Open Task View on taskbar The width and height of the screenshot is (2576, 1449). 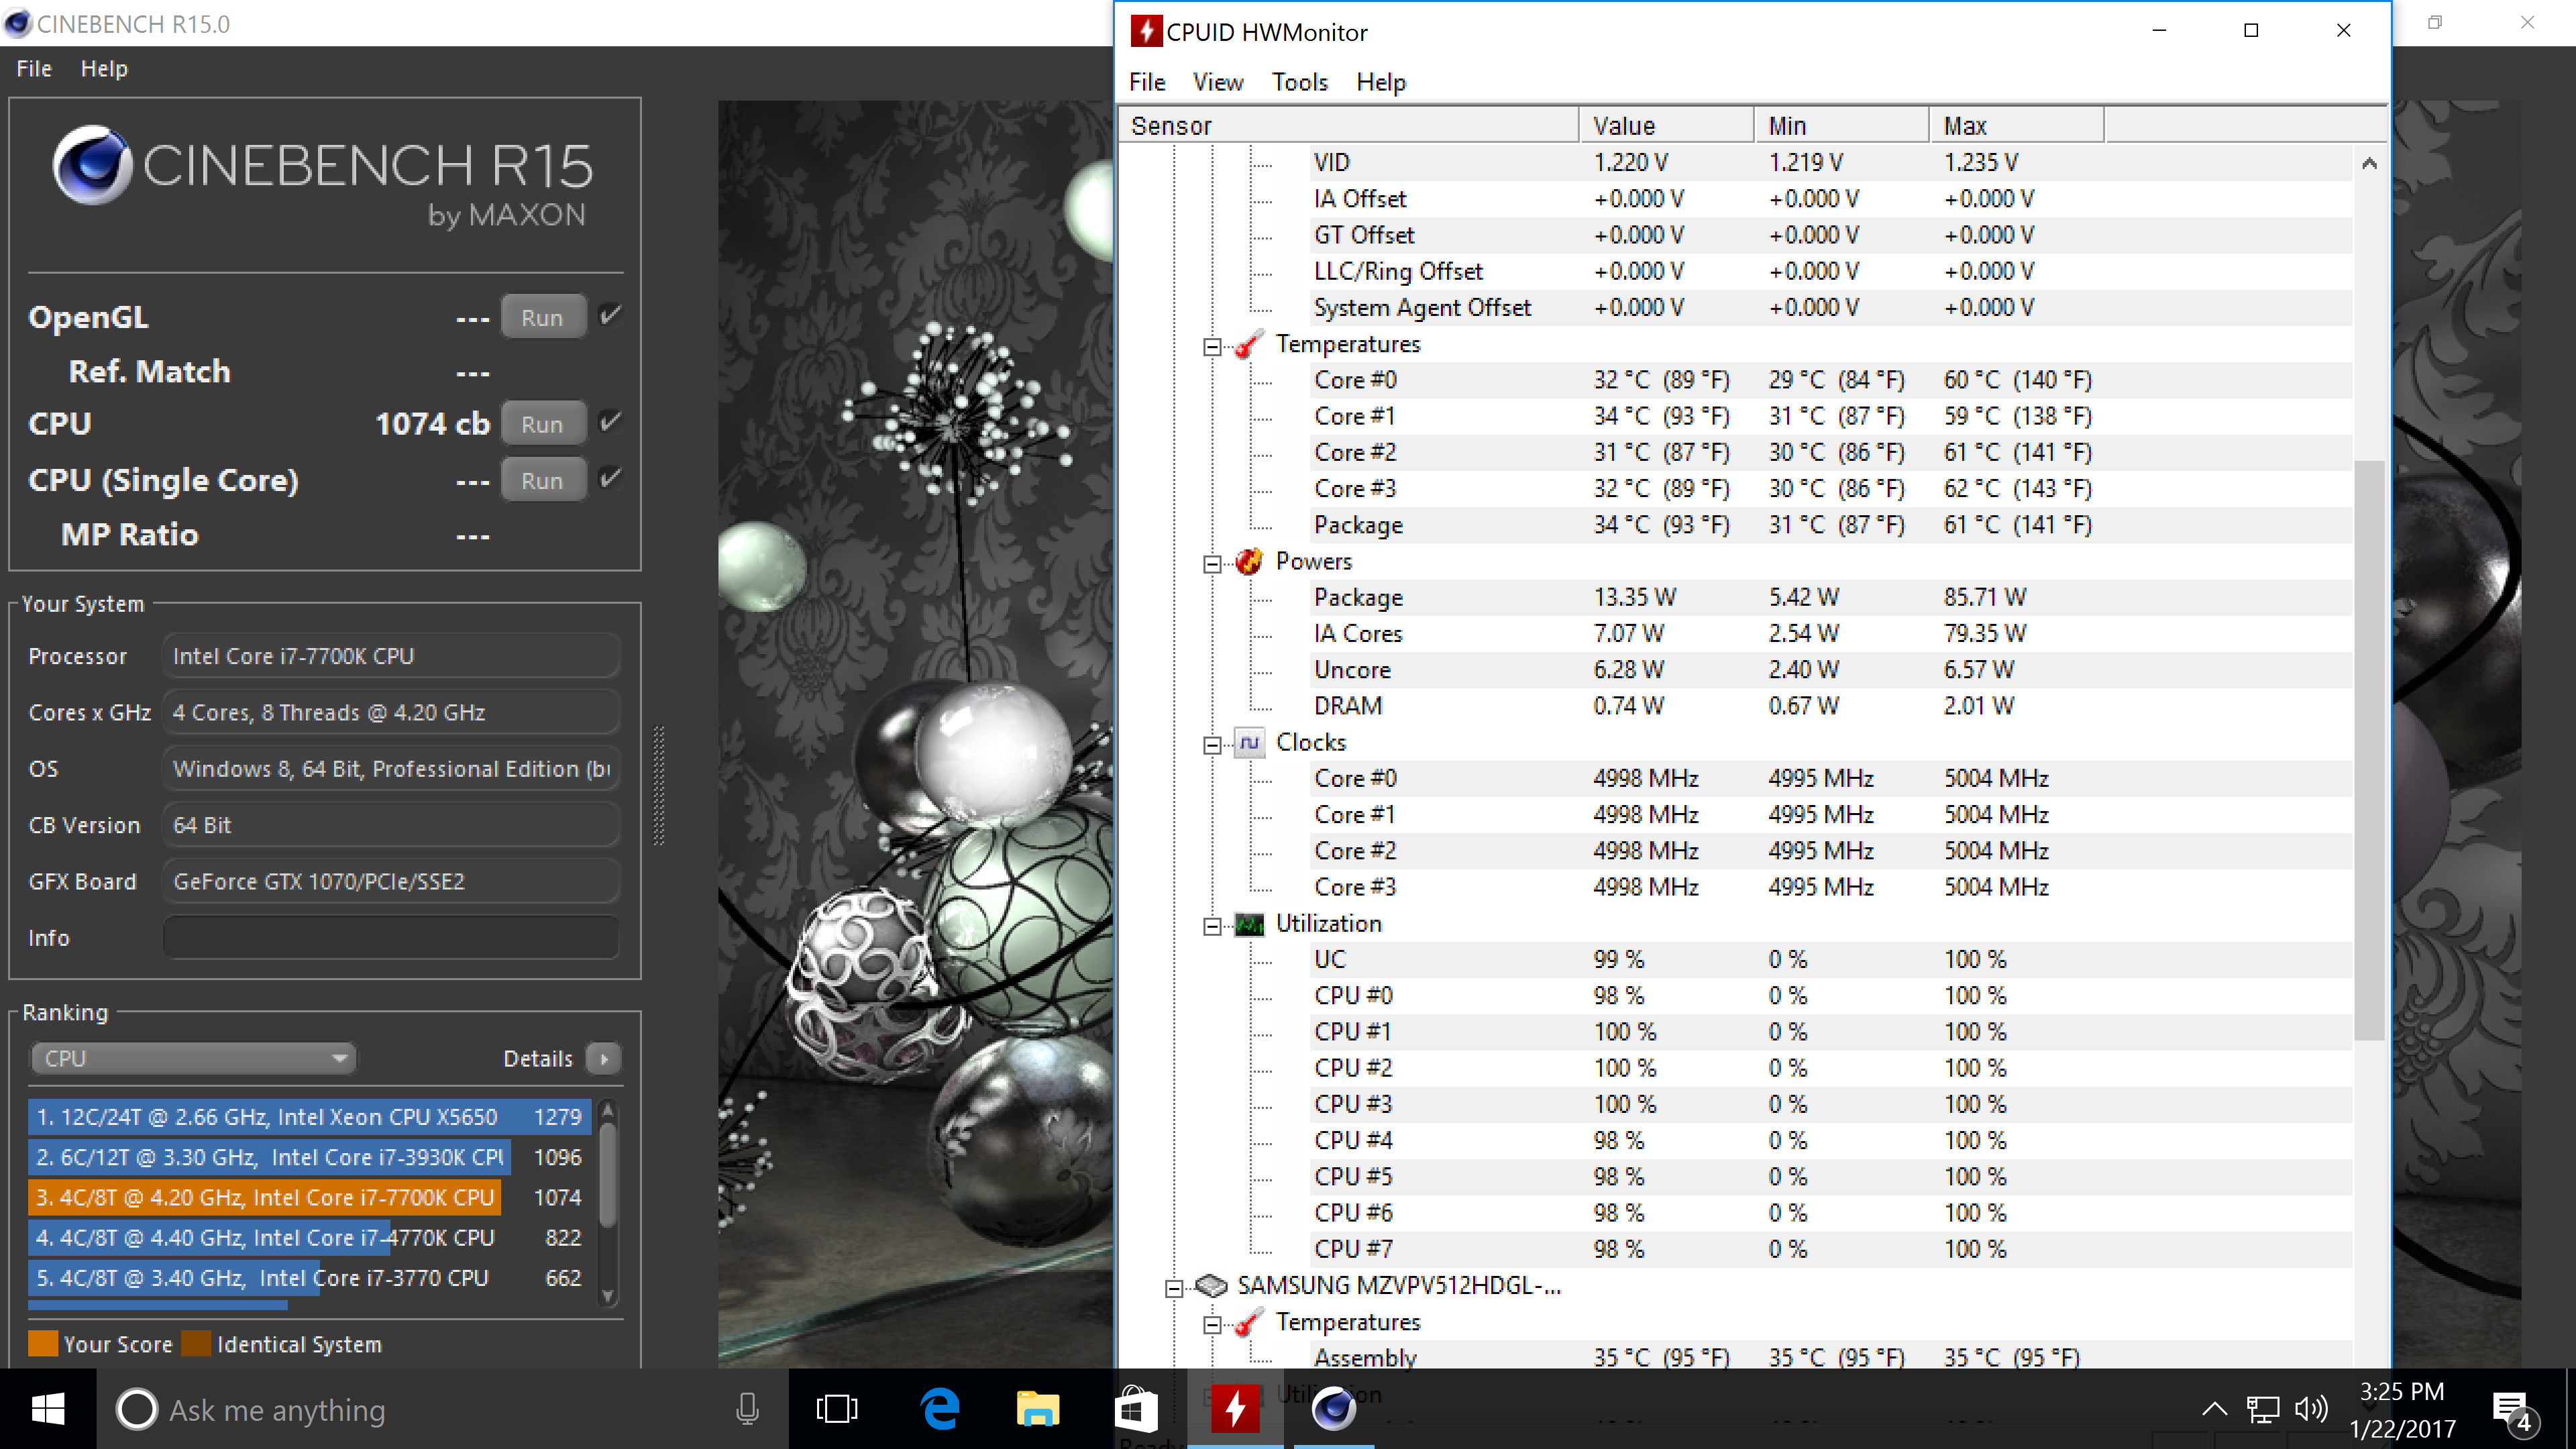[x=837, y=1410]
